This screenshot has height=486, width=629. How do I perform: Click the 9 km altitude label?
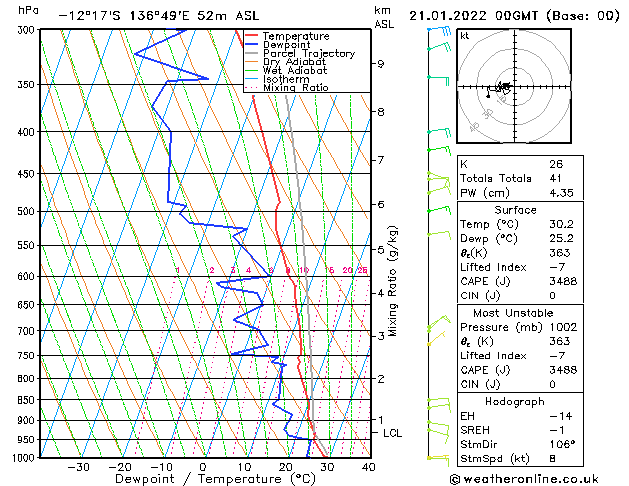click(x=381, y=64)
